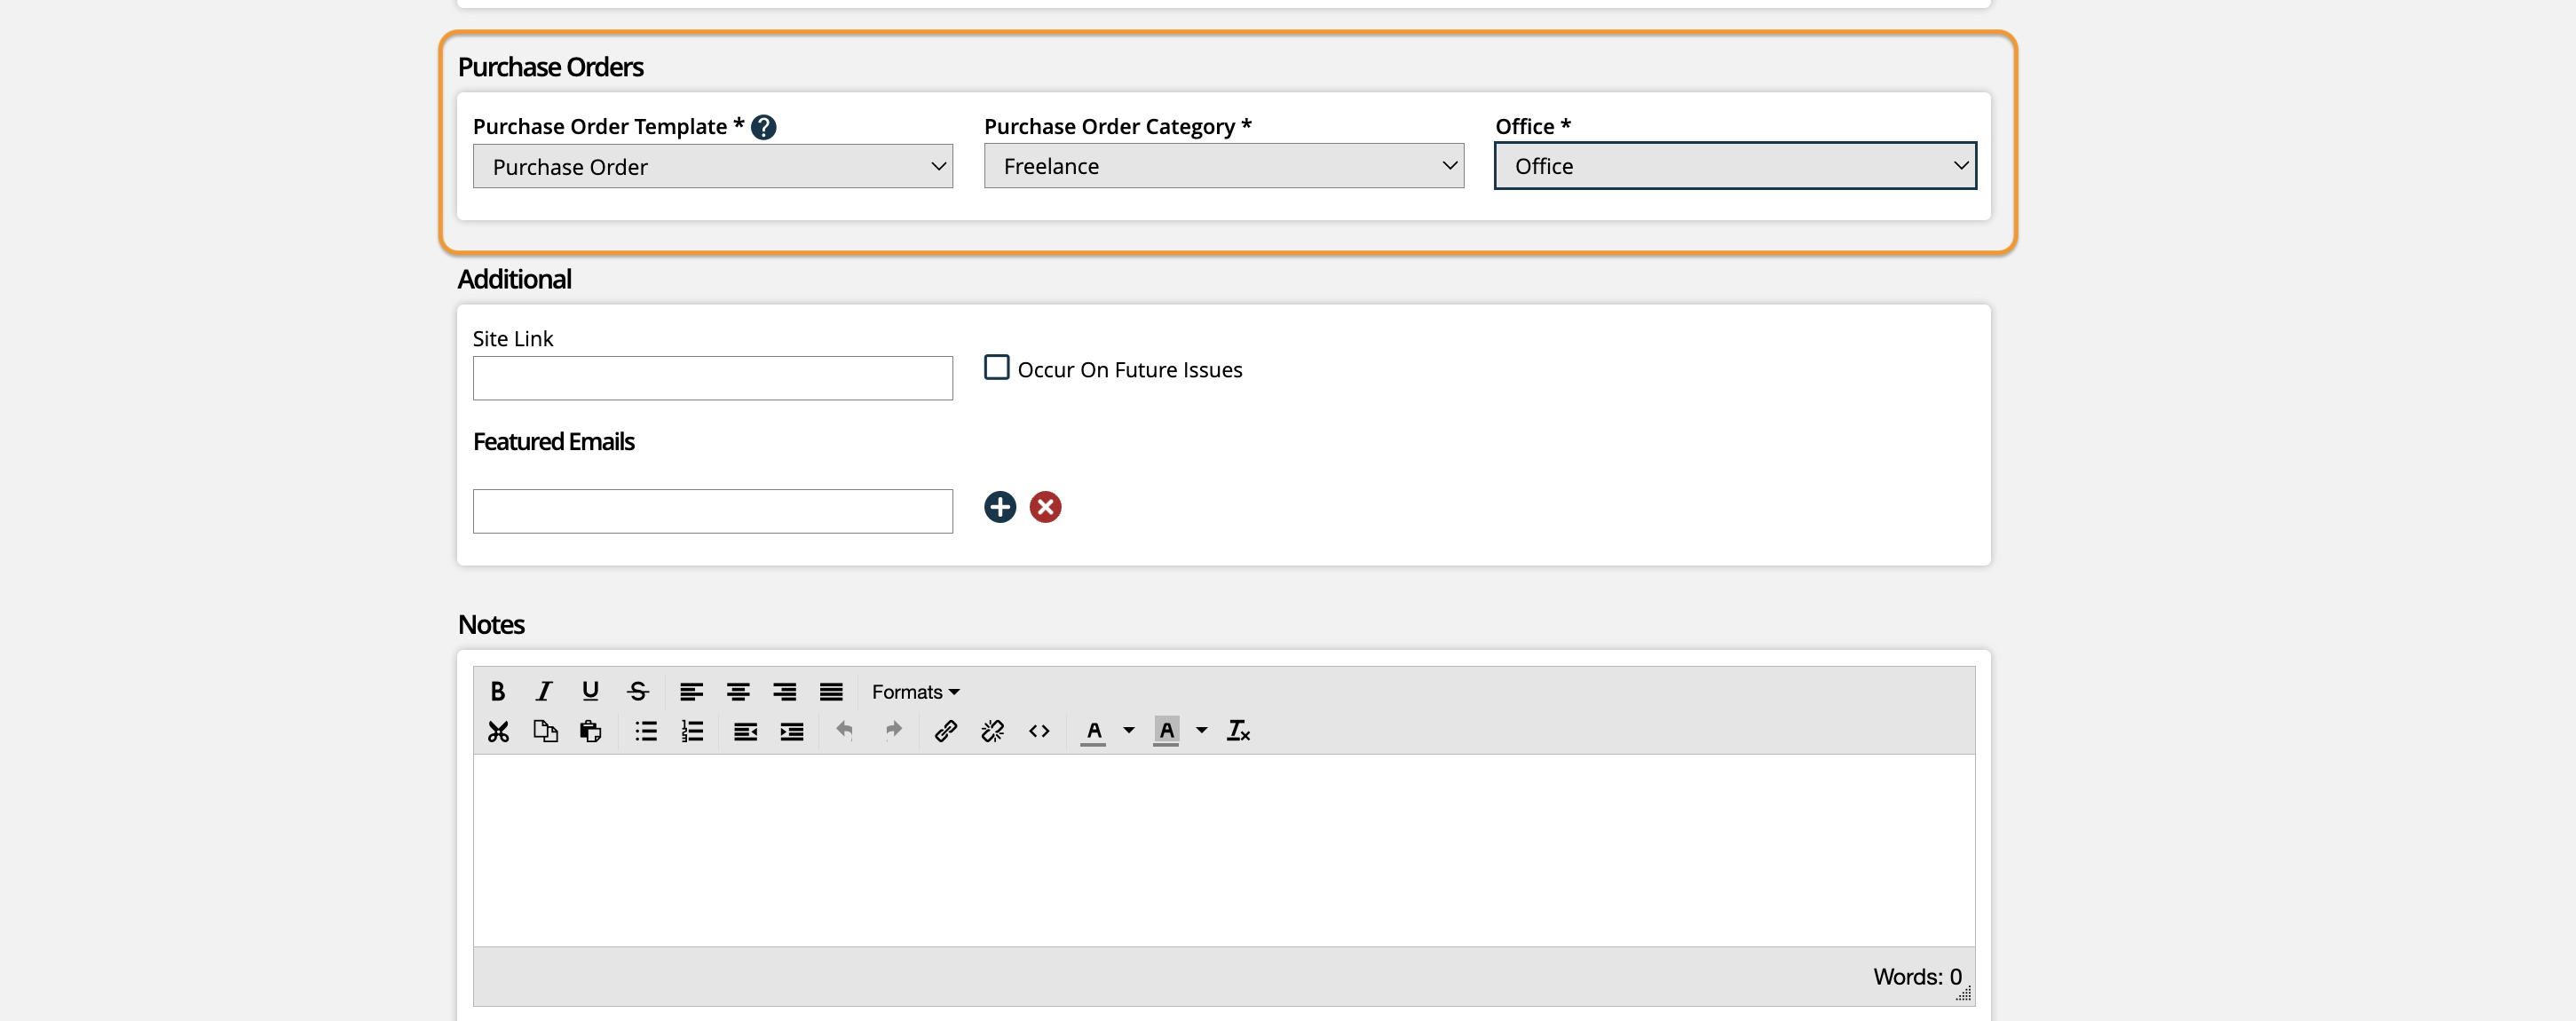Remove featured email with red X
The width and height of the screenshot is (2576, 1021).
click(1045, 507)
